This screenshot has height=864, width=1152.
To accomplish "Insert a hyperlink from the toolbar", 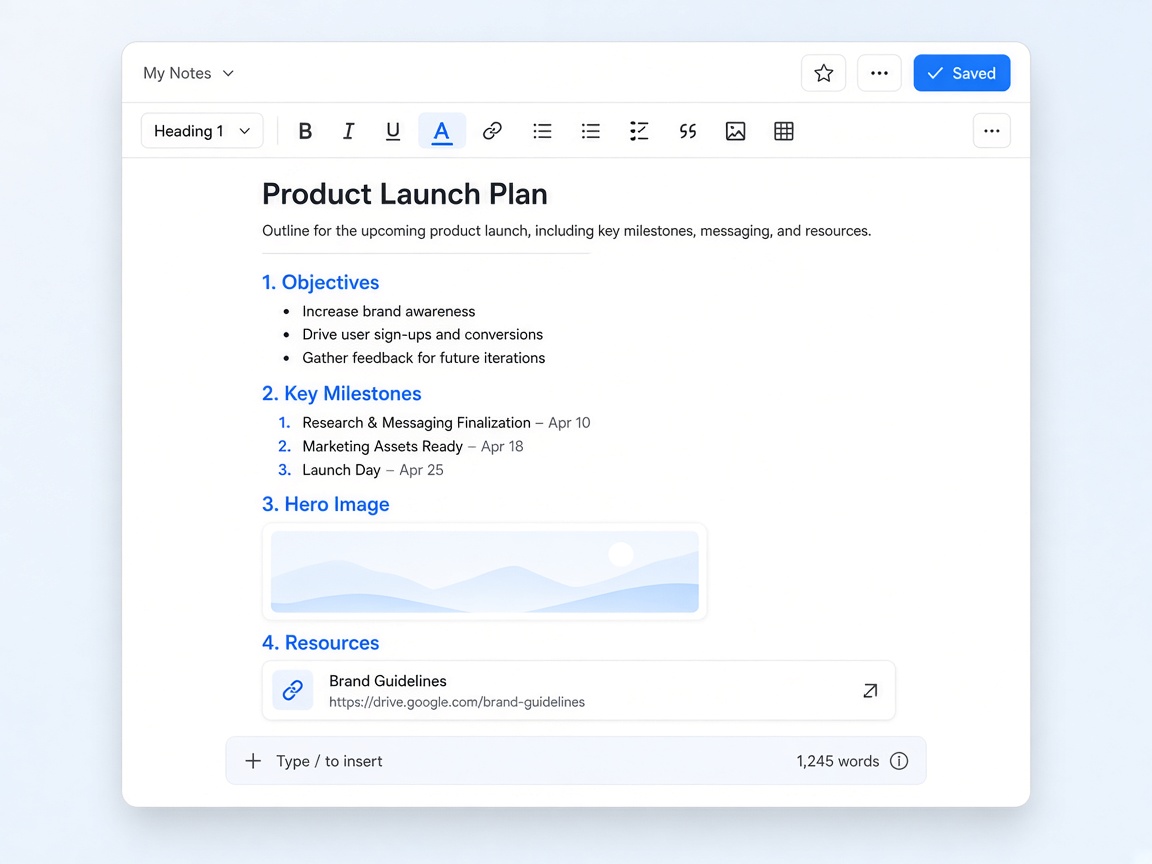I will (492, 131).
